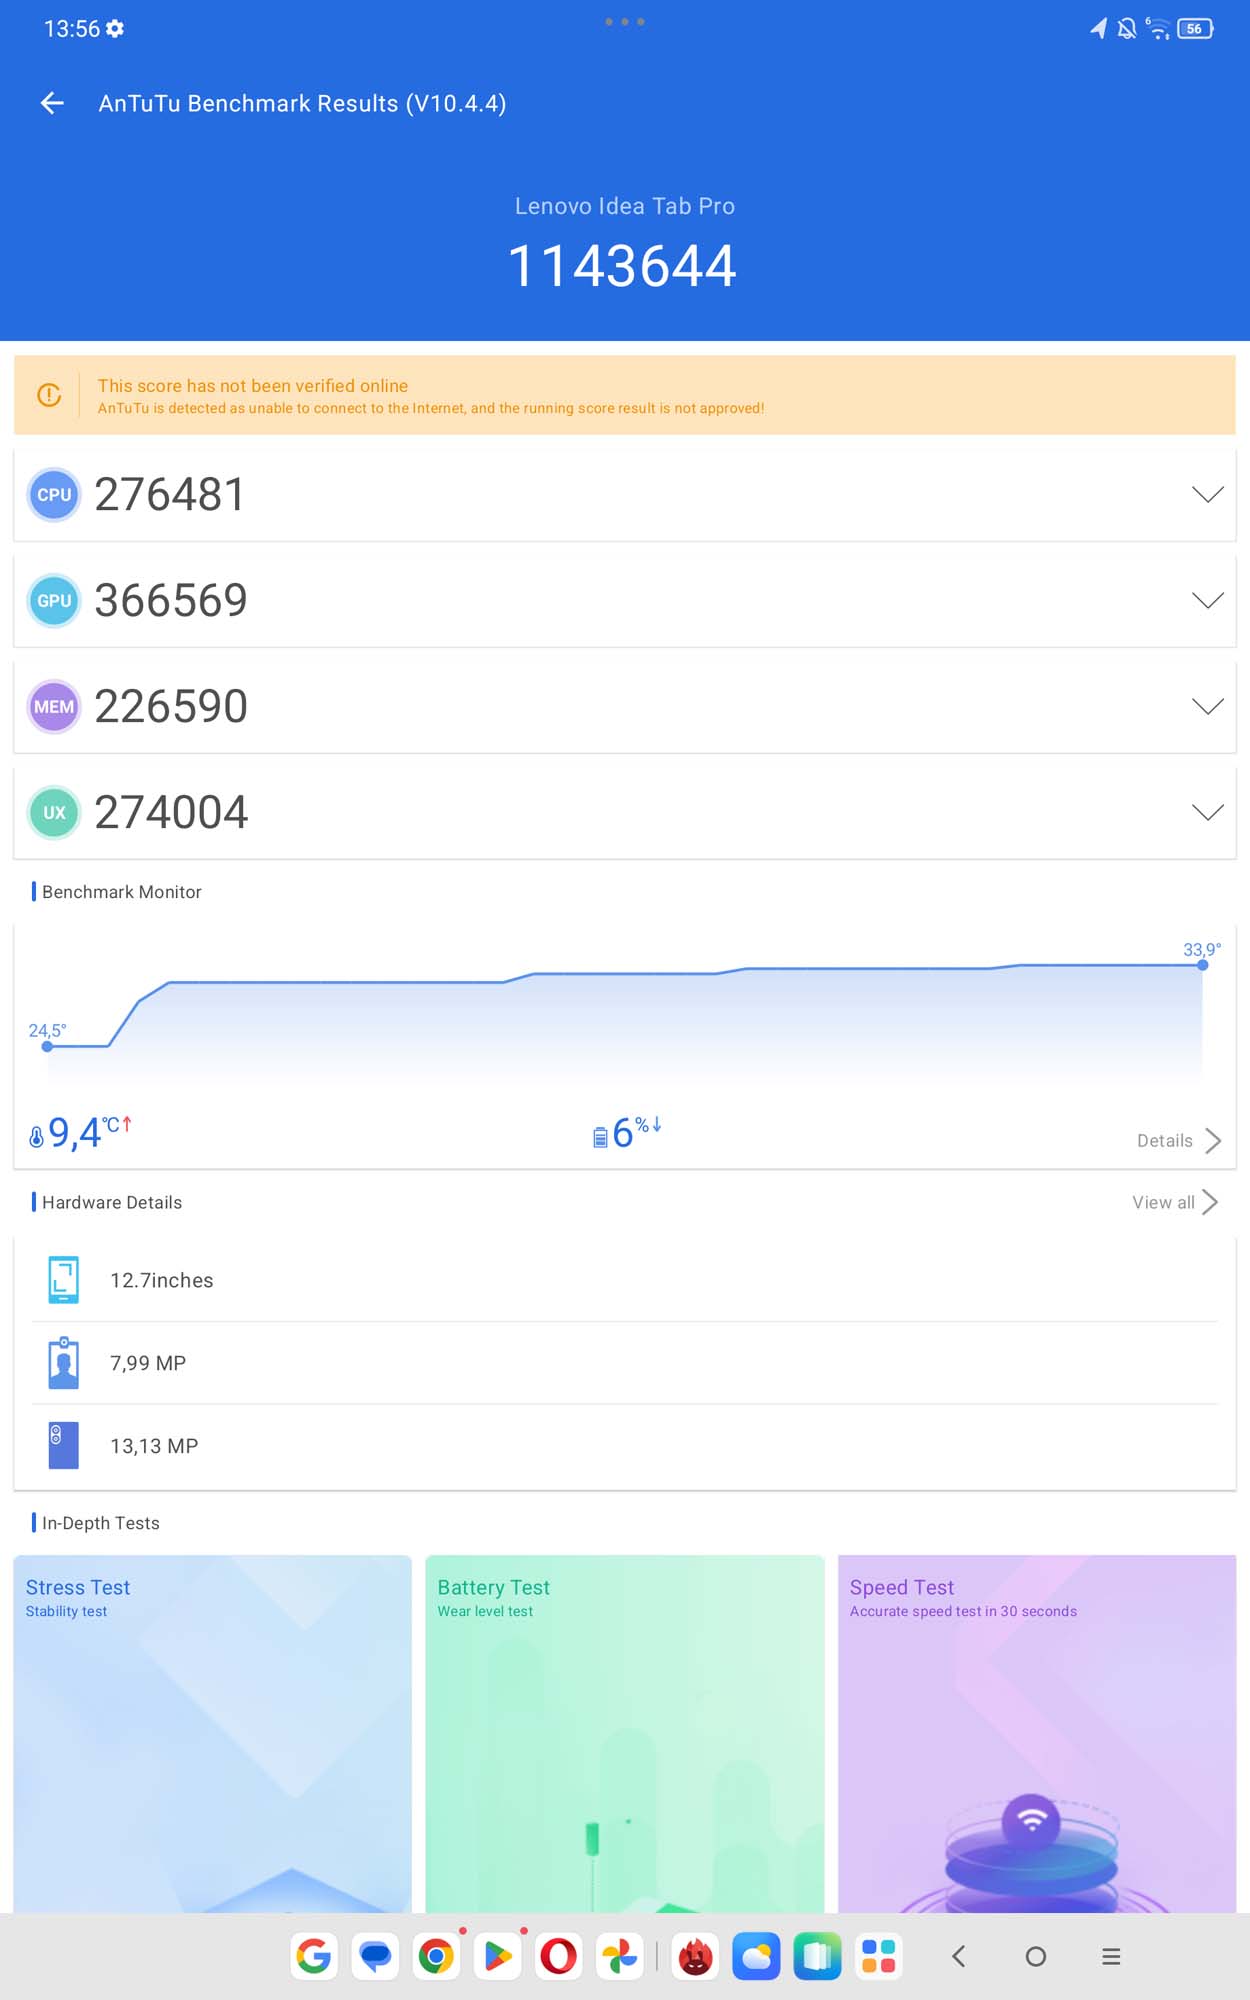
Task: Tap the front camera icon
Action: (63, 1363)
